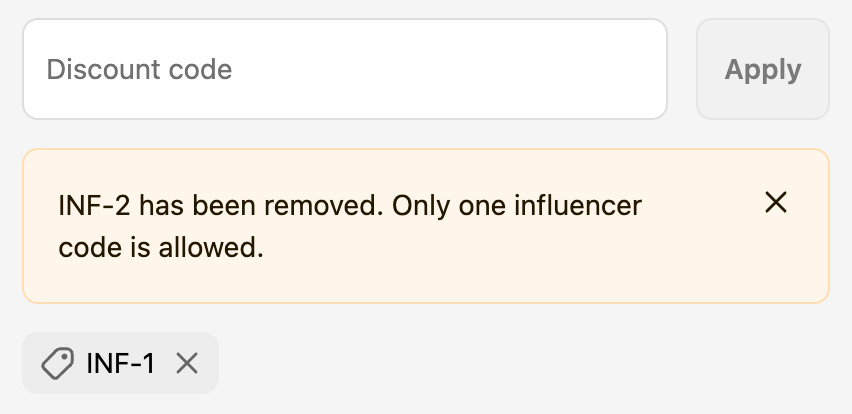This screenshot has height=414, width=852.
Task: Place the cursor in the discount input box
Action: (345, 69)
